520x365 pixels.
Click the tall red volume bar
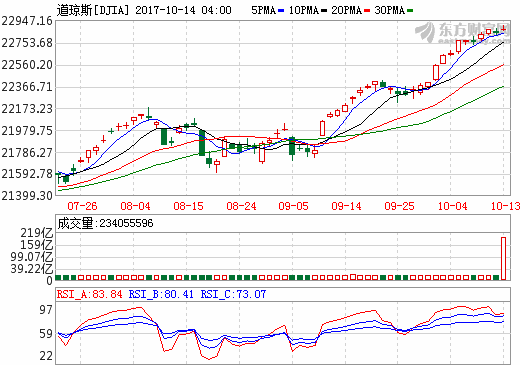[503, 258]
